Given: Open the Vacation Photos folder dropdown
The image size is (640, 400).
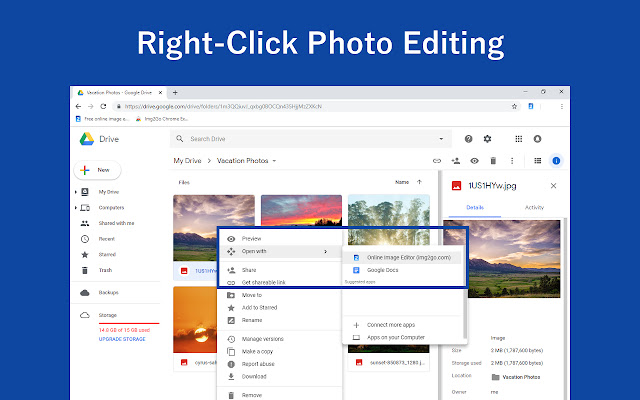Looking at the screenshot, I should pyautogui.click(x=274, y=161).
